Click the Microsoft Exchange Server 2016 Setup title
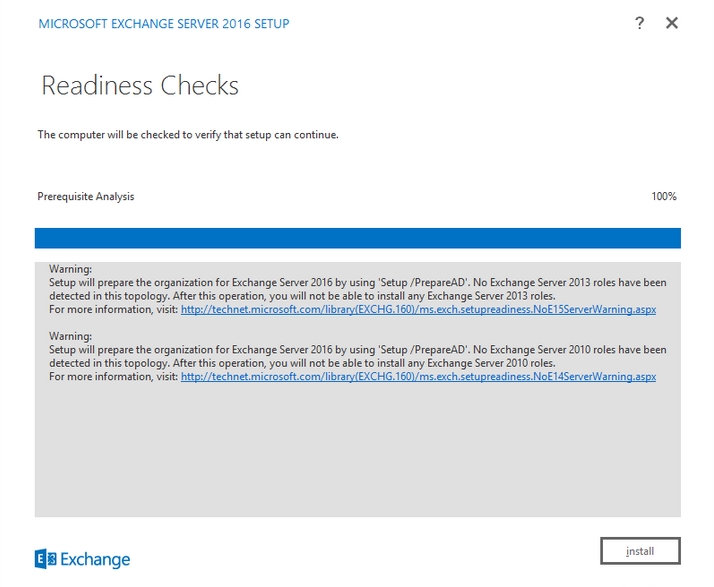This screenshot has height=587, width=714. click(x=163, y=23)
